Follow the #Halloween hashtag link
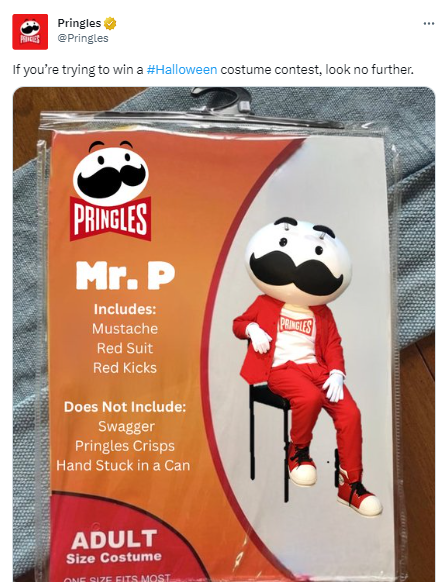The width and height of the screenshot is (446, 582). (x=182, y=70)
